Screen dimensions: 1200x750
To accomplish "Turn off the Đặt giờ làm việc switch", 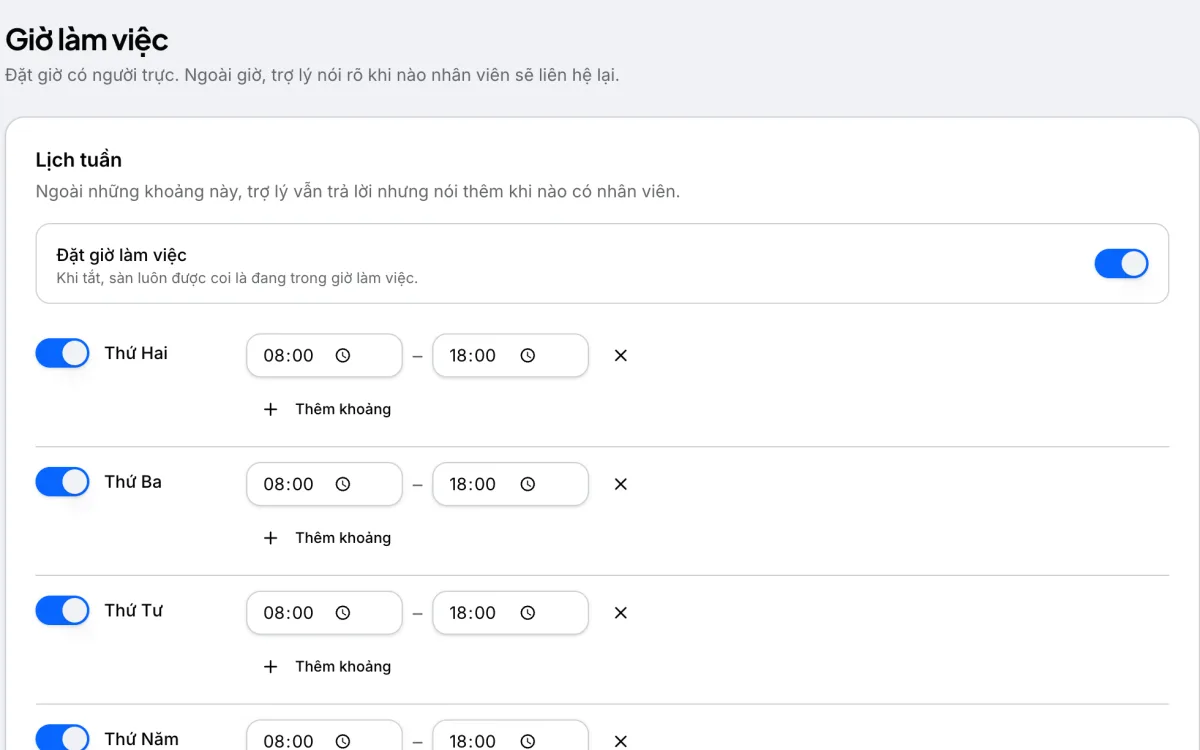I will (x=1121, y=264).
